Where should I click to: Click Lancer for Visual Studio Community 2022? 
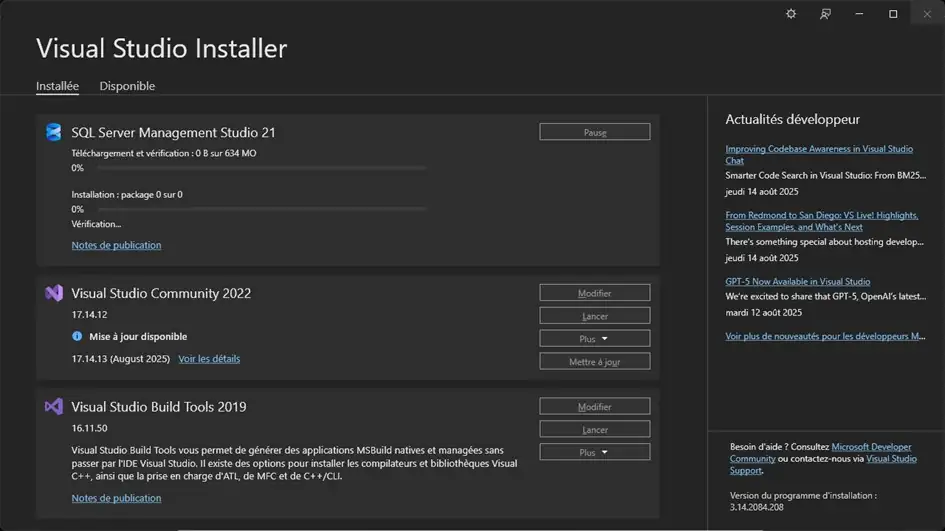pos(595,316)
